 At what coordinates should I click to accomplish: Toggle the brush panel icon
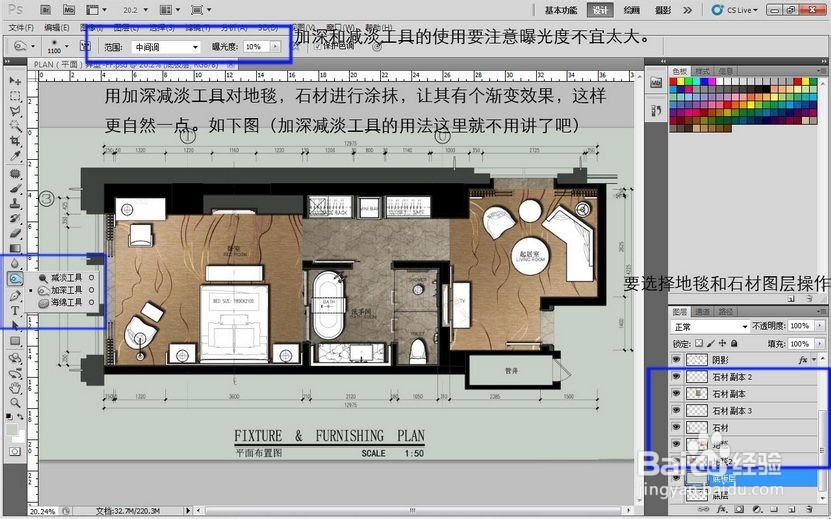(85, 46)
